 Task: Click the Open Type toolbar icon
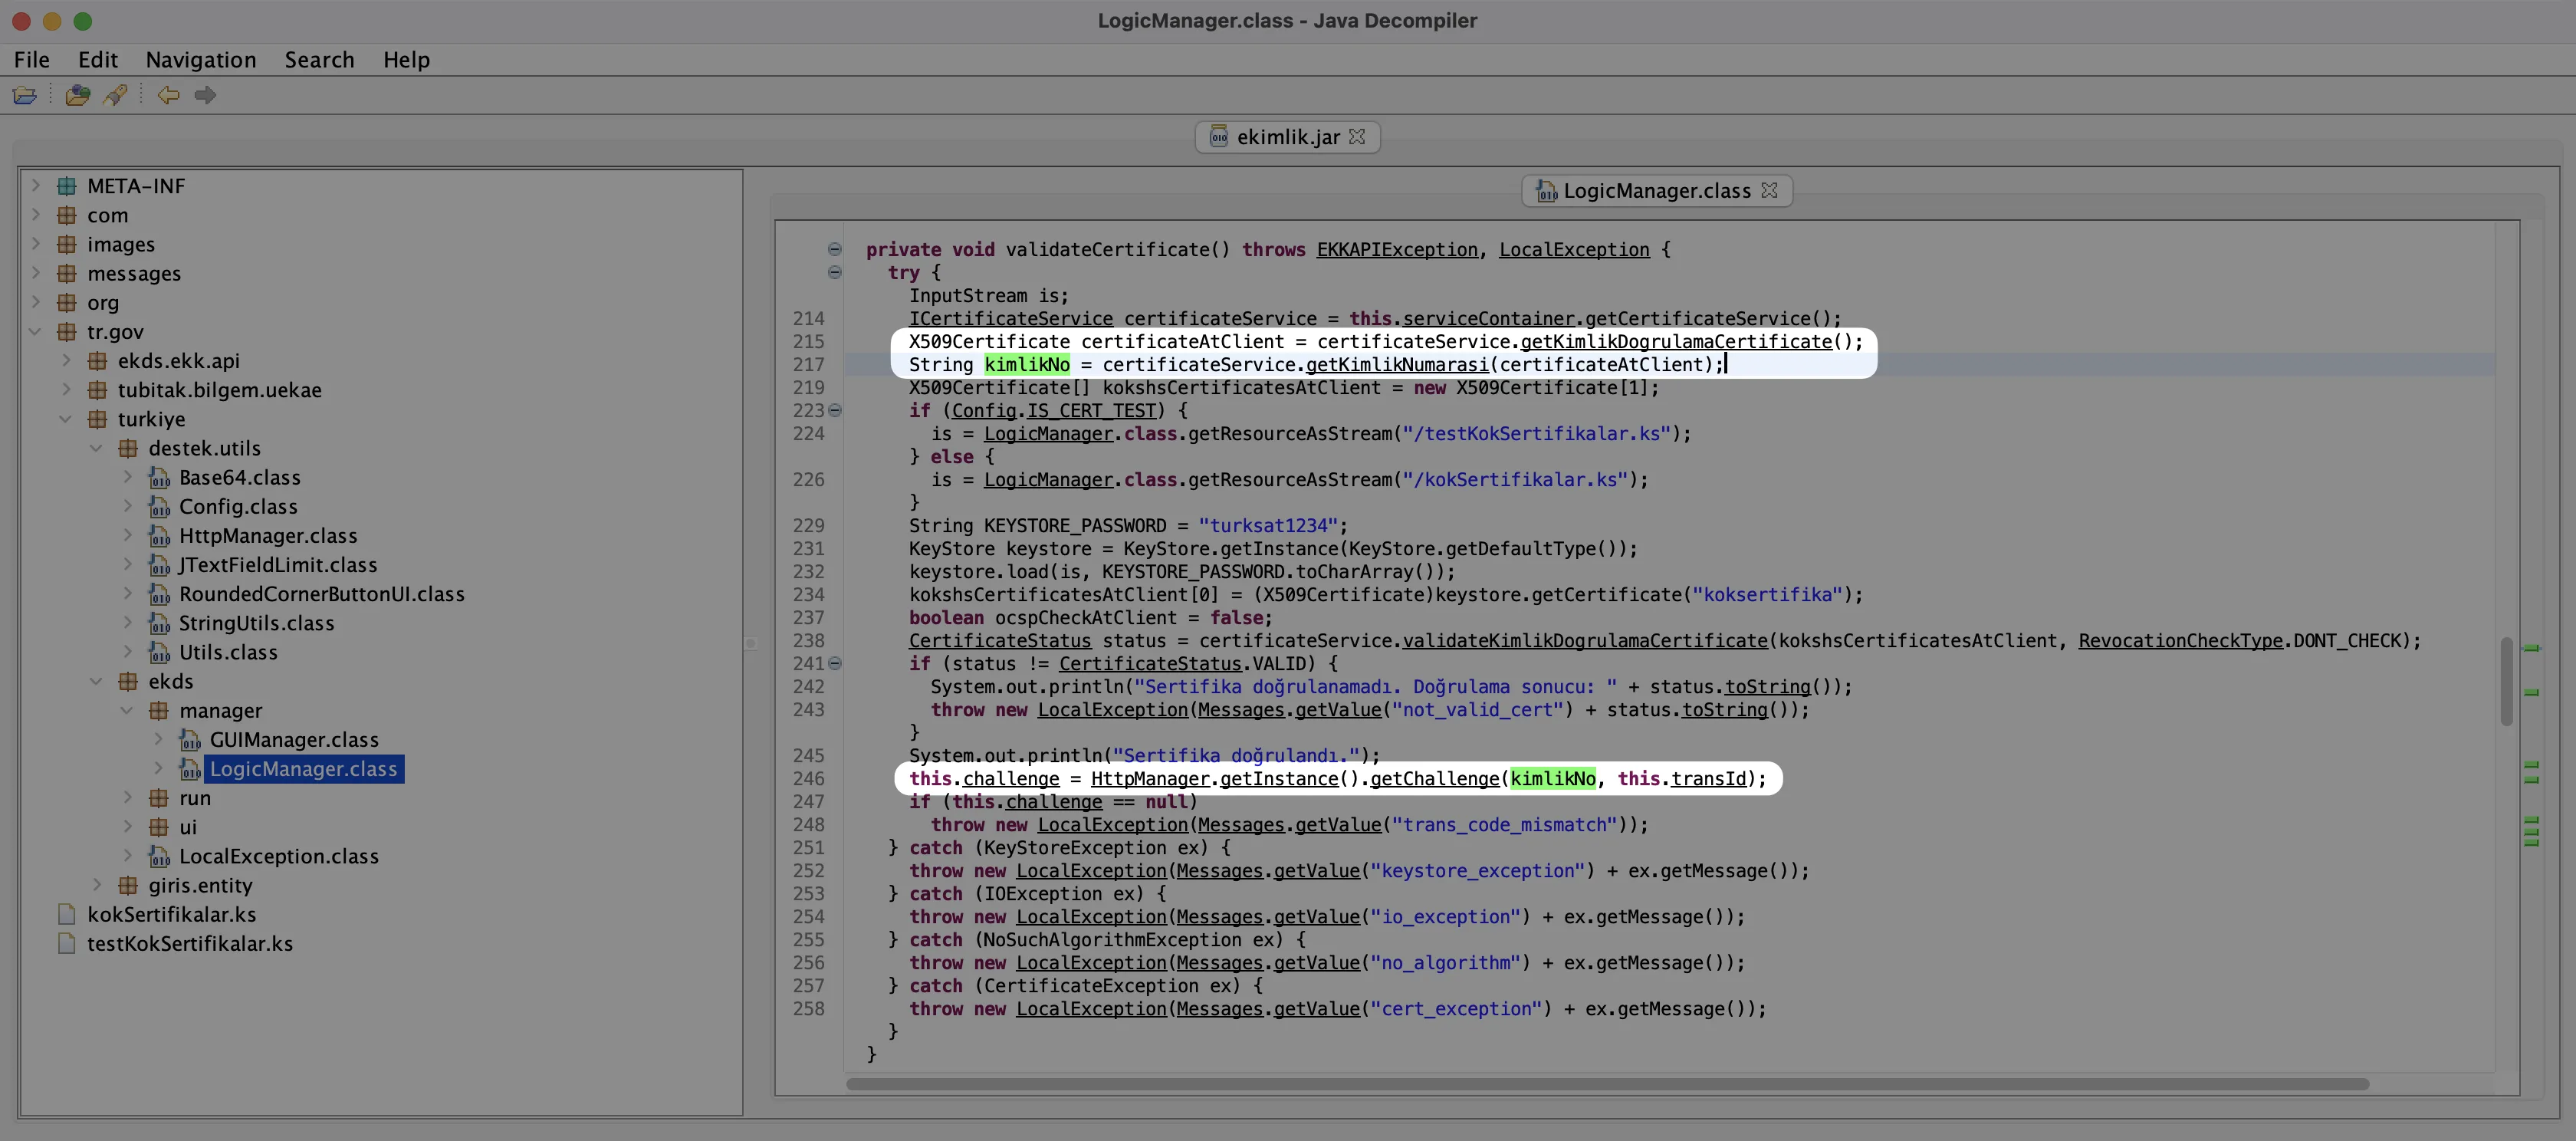pyautogui.click(x=77, y=95)
